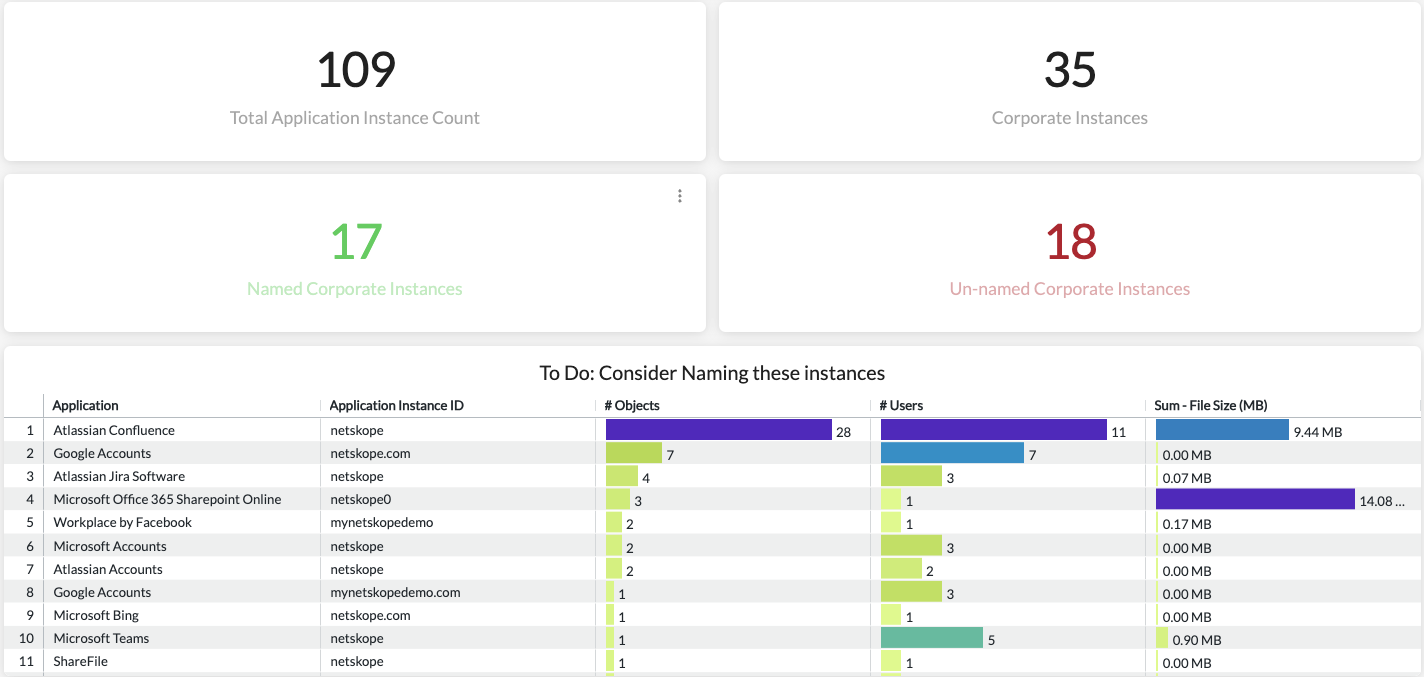Sort by Sum - File Size (MB) header
Viewport: 1424px width, 677px height.
tap(1211, 405)
